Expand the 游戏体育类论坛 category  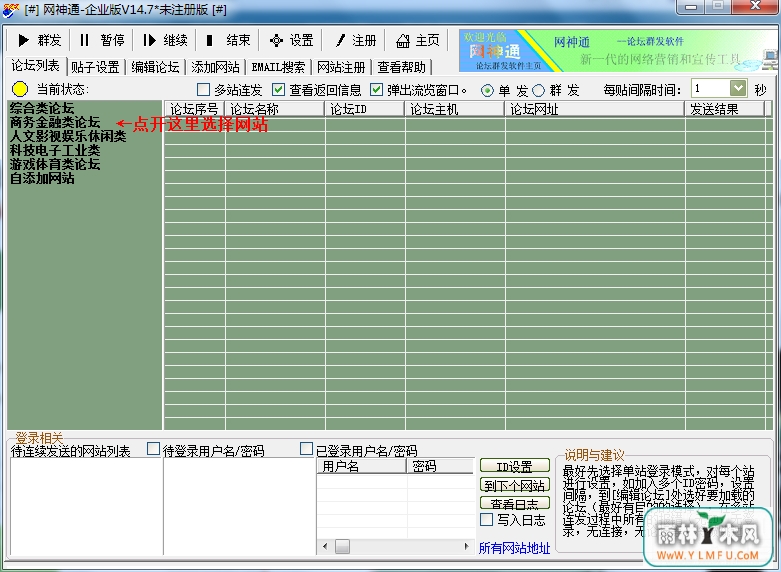(55, 164)
